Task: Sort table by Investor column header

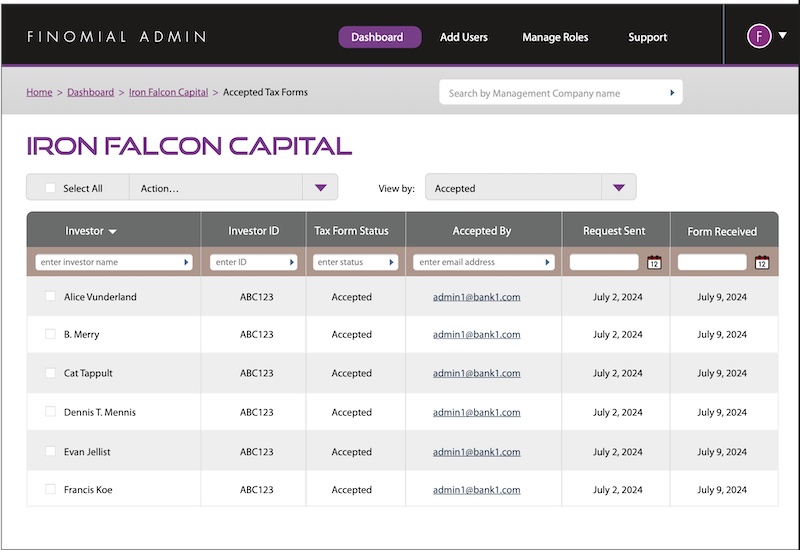Action: (91, 231)
